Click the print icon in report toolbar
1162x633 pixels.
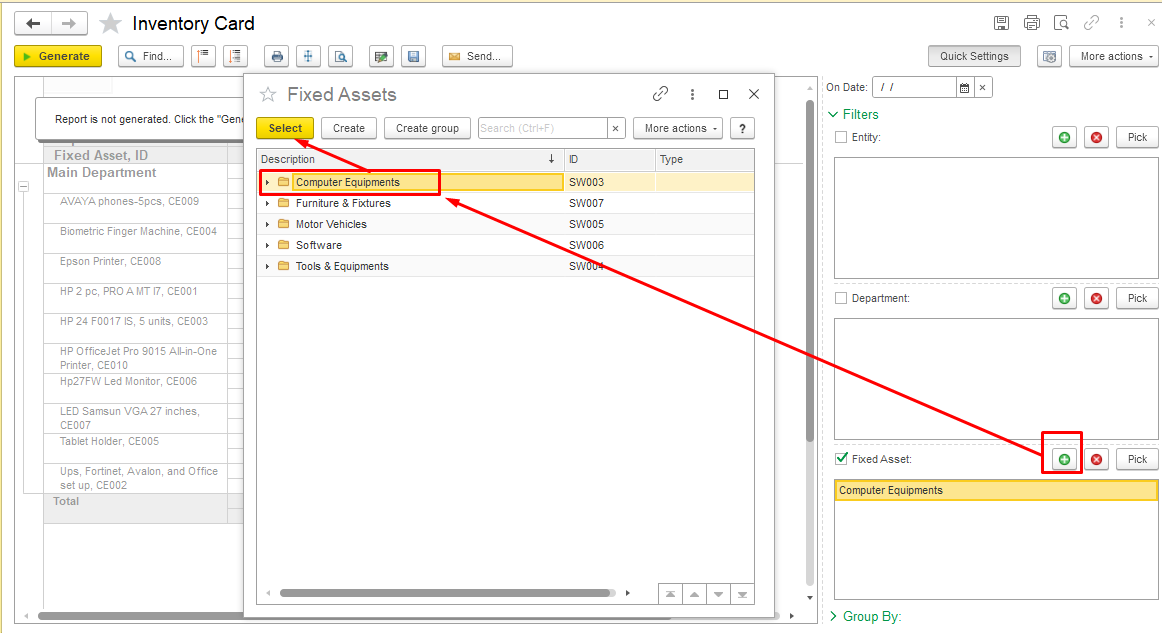pyautogui.click(x=277, y=57)
